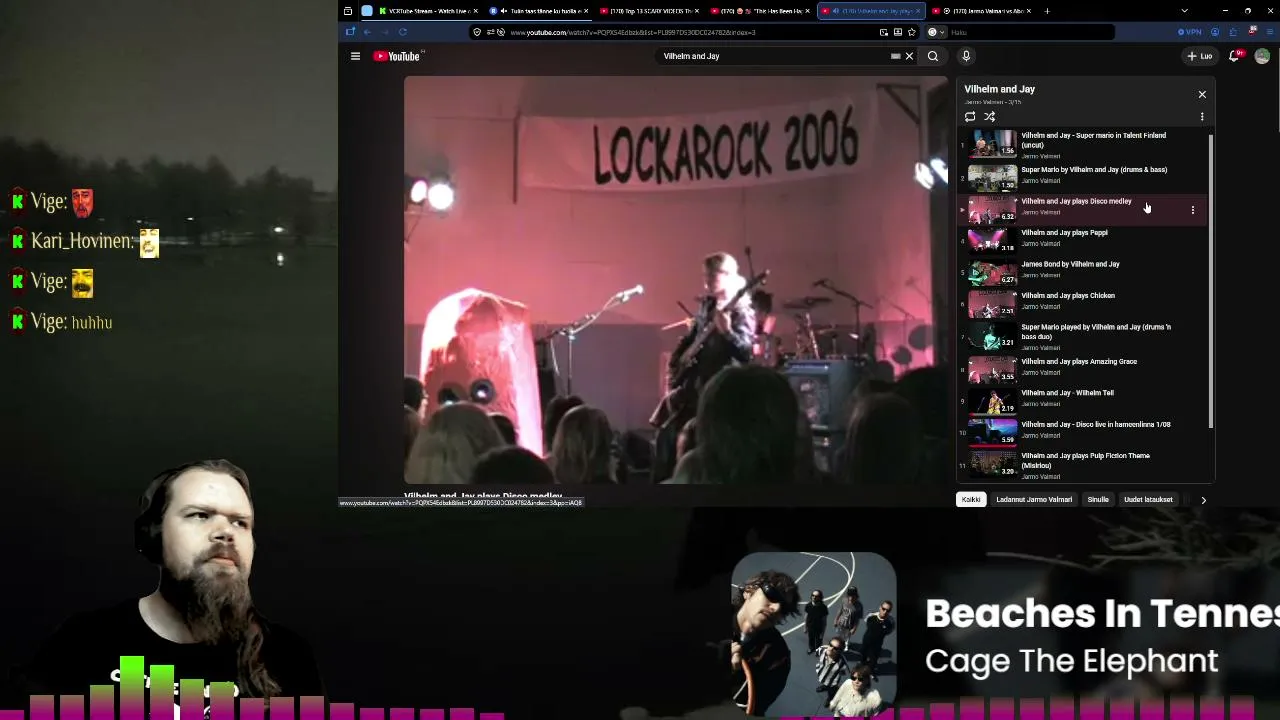The width and height of the screenshot is (1280, 720).
Task: Open the browser tab list dropdown
Action: [x=1184, y=11]
